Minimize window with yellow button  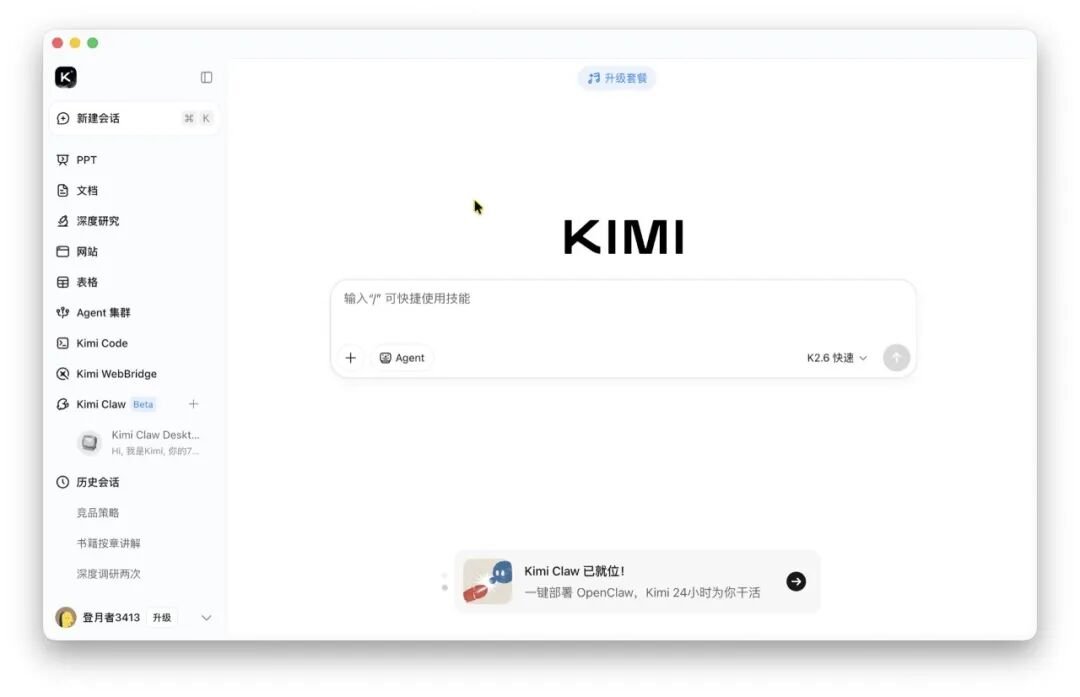coord(75,43)
